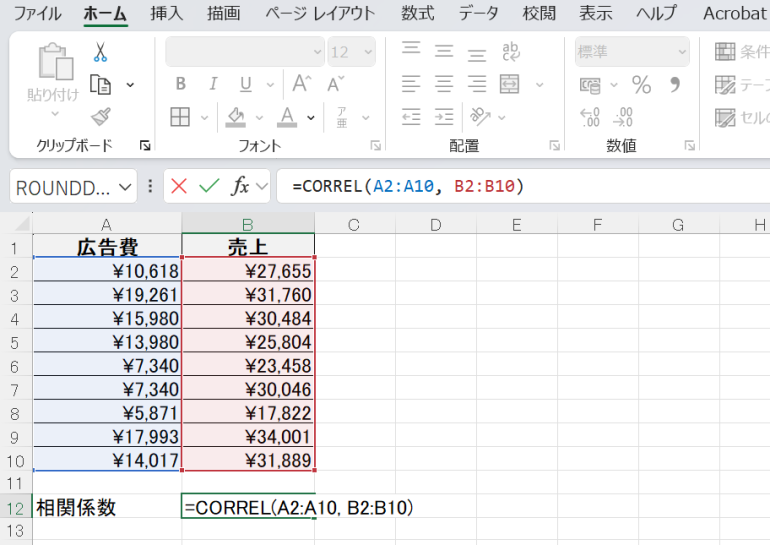Decrease font size with the smaller A icon
Image resolution: width=770 pixels, height=545 pixels.
point(336,84)
